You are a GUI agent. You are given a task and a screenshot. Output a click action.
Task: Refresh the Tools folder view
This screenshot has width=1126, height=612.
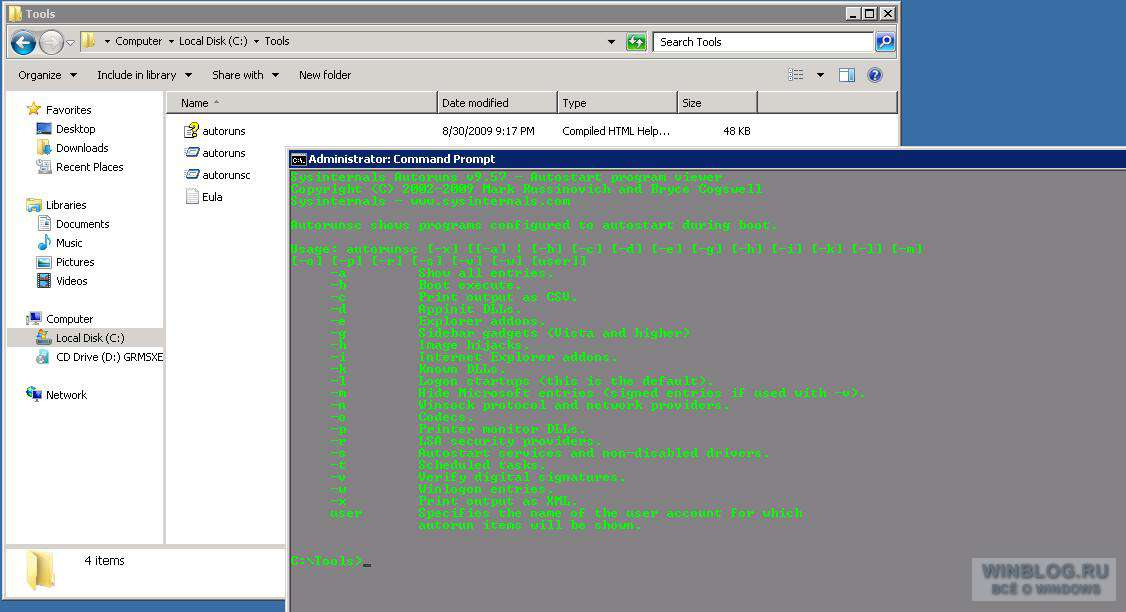(636, 42)
